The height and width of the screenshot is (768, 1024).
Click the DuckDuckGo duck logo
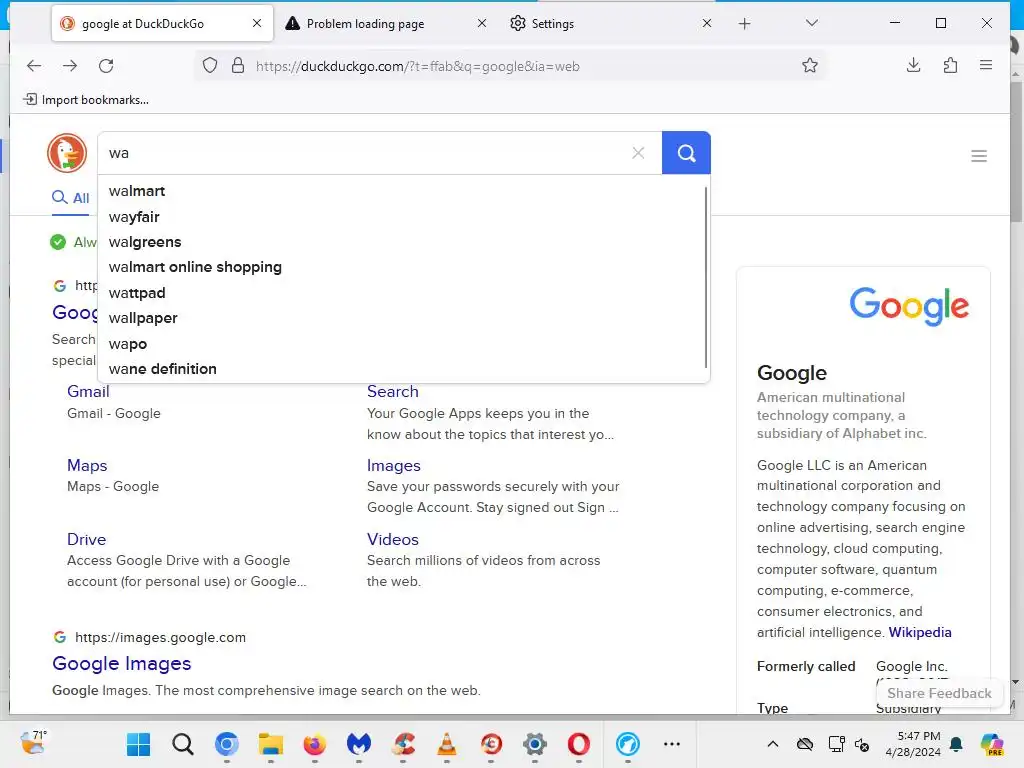[67, 153]
